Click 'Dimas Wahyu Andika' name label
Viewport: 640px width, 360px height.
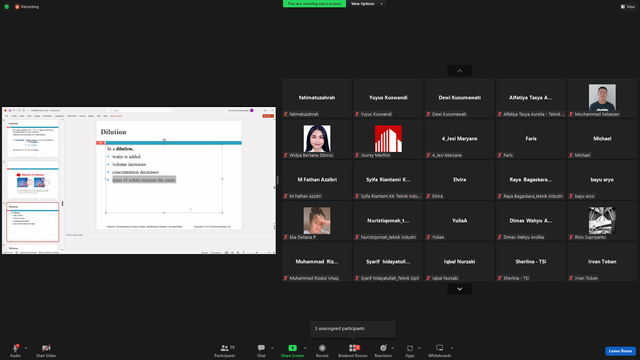(x=524, y=237)
